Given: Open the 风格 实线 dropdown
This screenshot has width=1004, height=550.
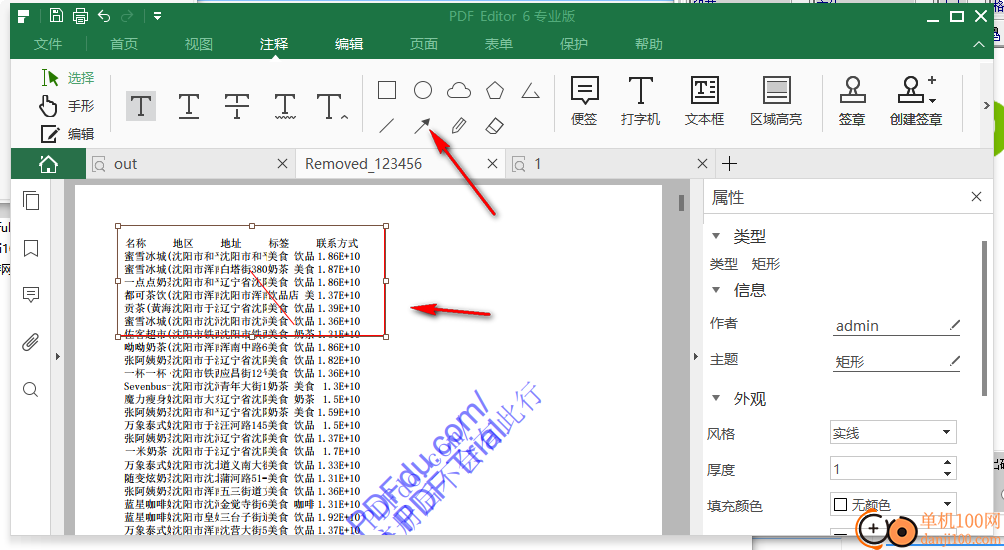Looking at the screenshot, I should tap(893, 433).
